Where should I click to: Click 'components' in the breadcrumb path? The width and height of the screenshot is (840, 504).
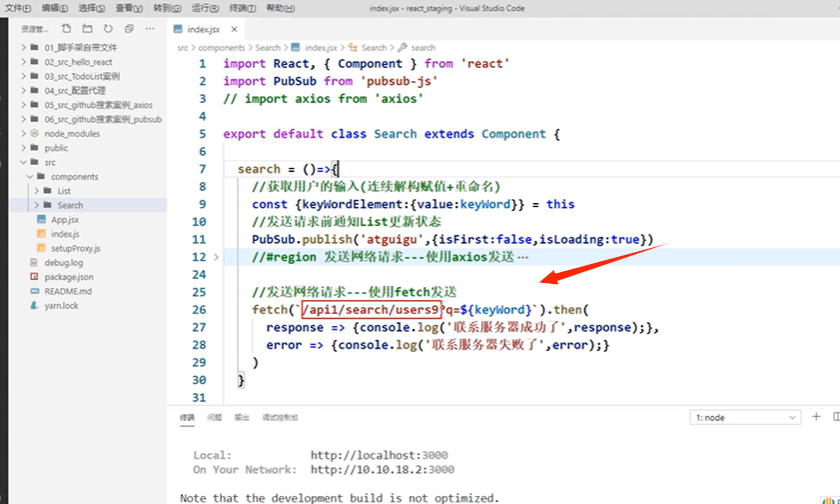click(x=221, y=48)
